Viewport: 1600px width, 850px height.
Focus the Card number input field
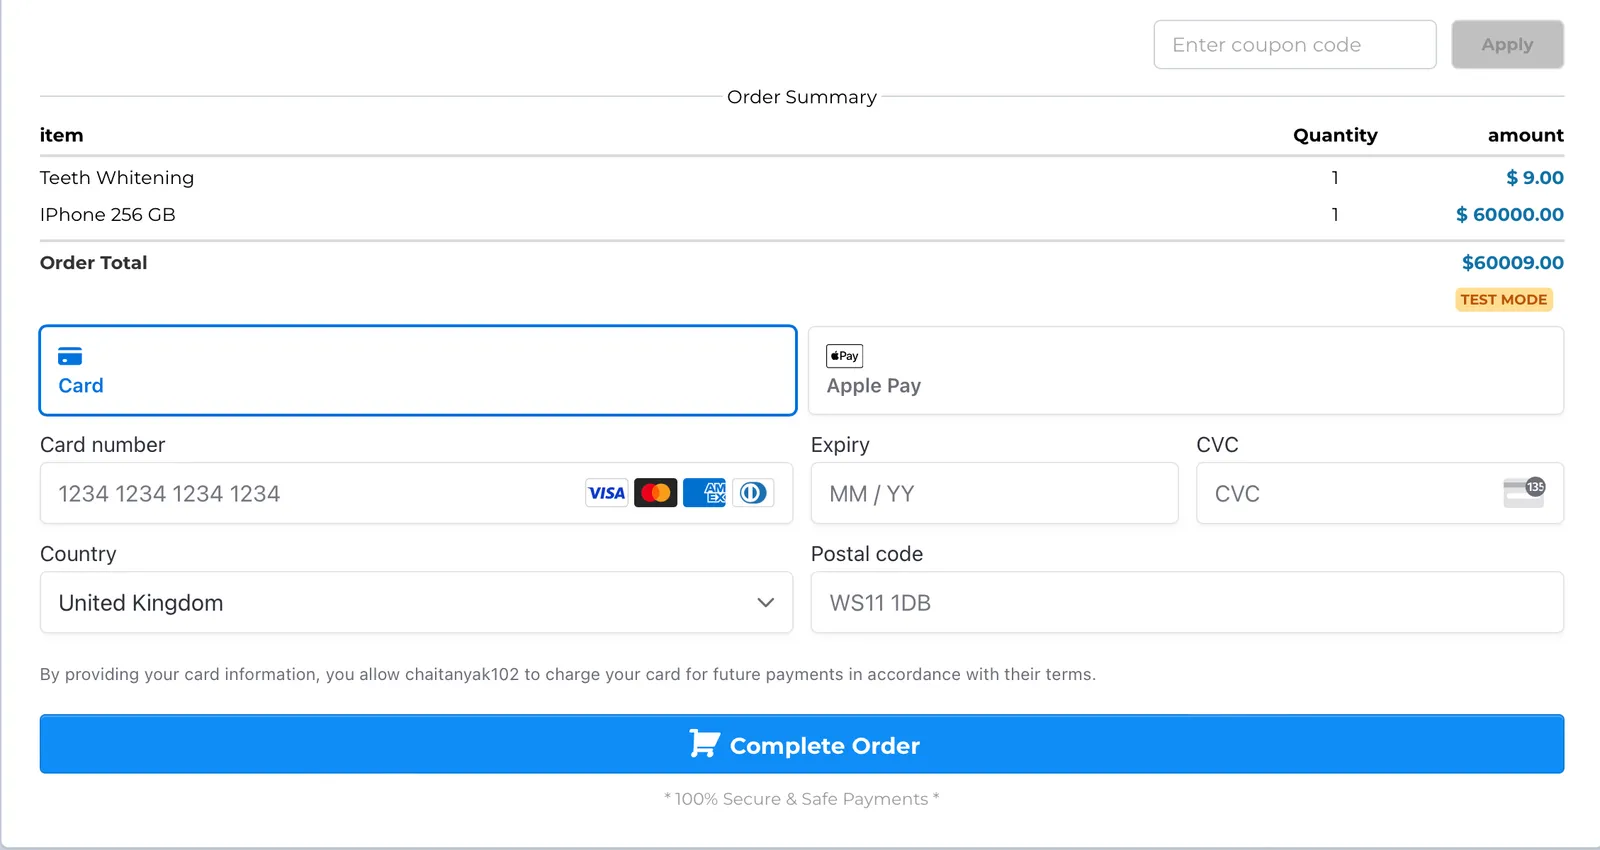(416, 493)
